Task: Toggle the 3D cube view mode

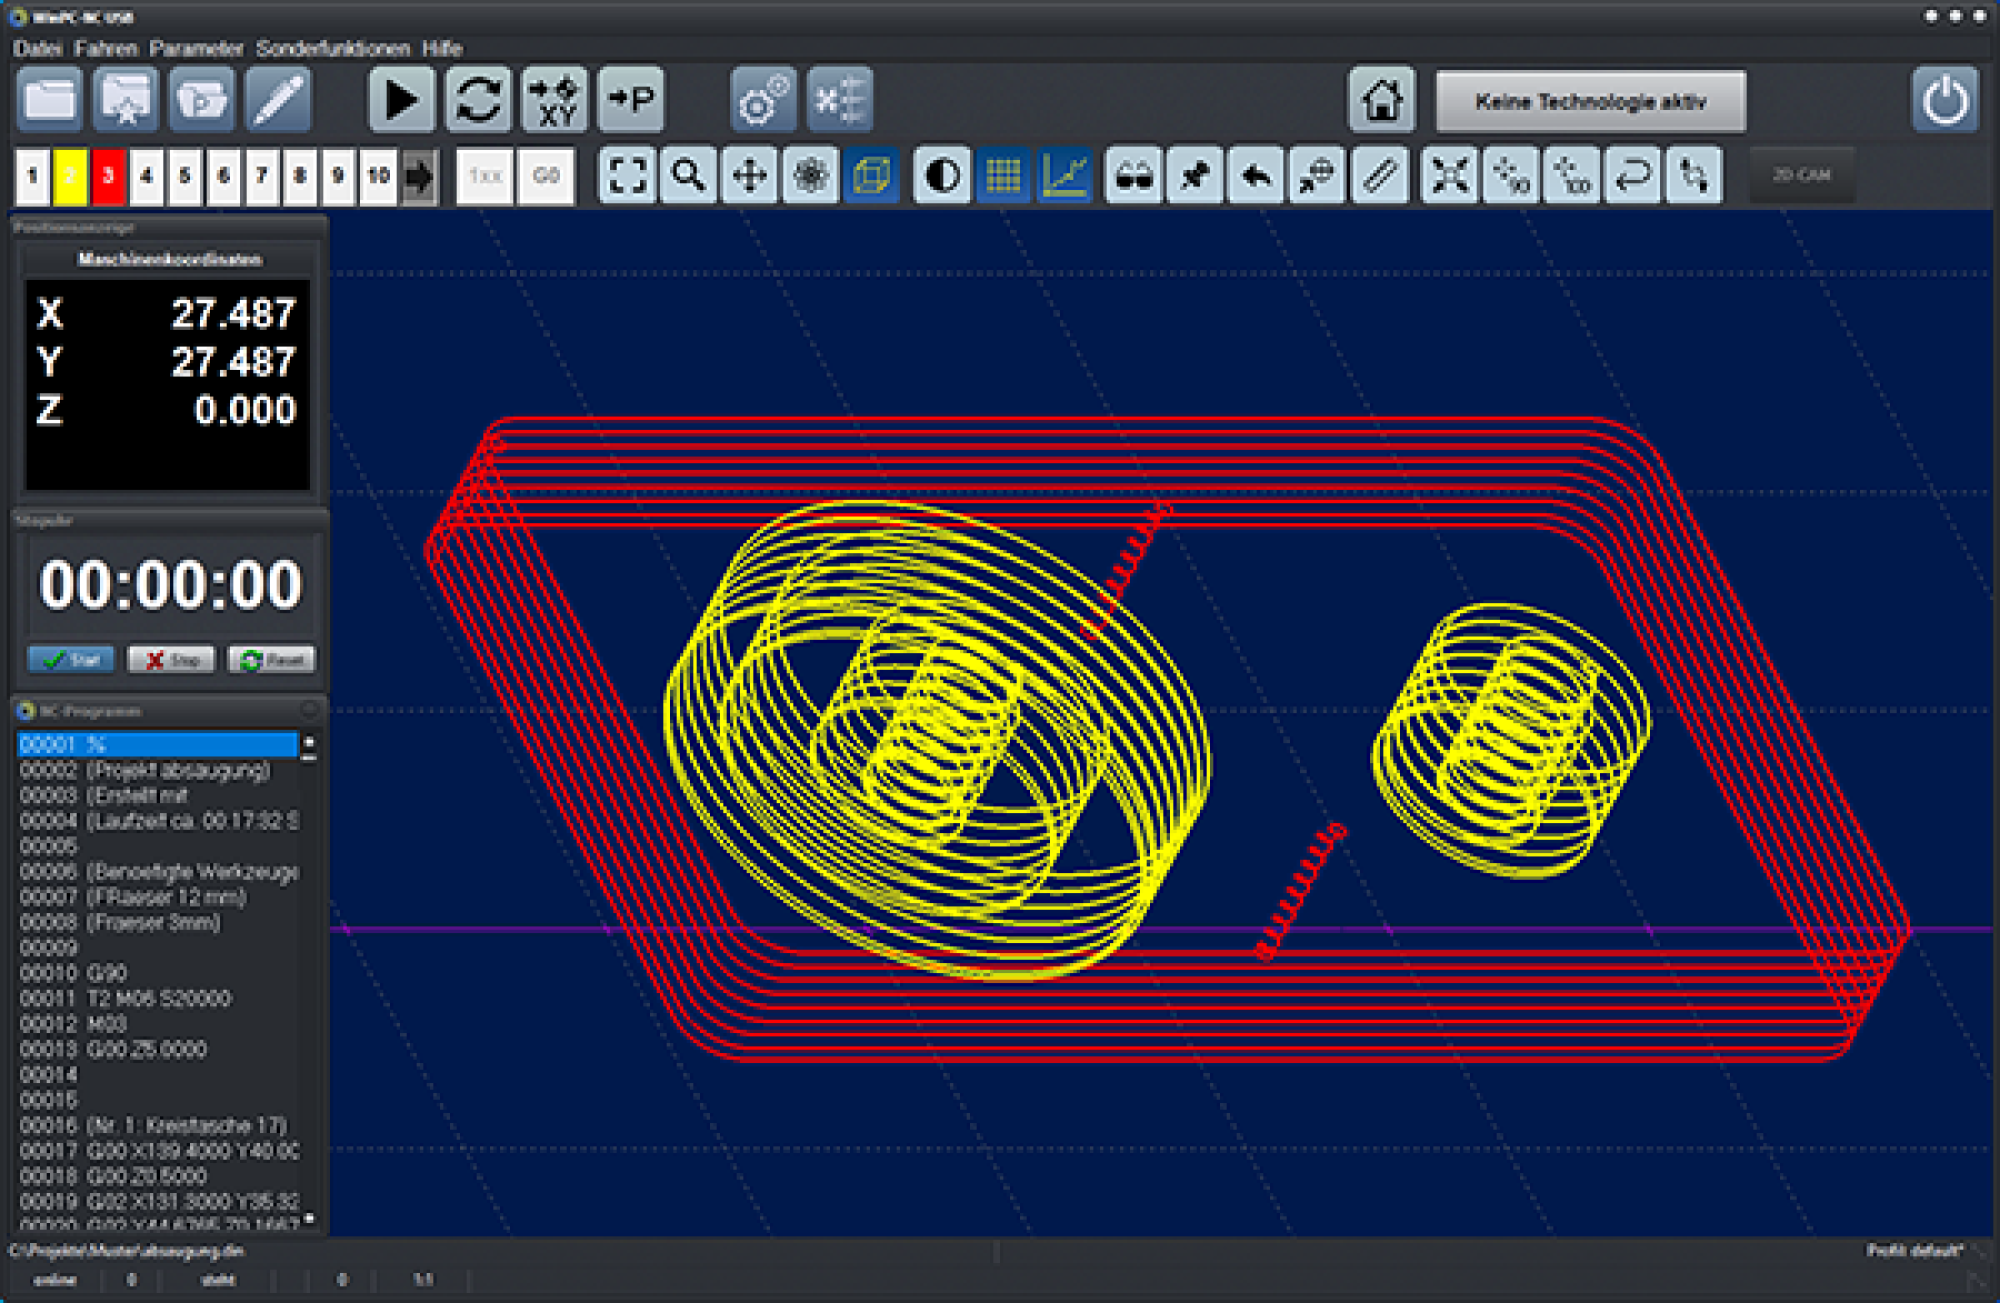Action: tap(871, 176)
